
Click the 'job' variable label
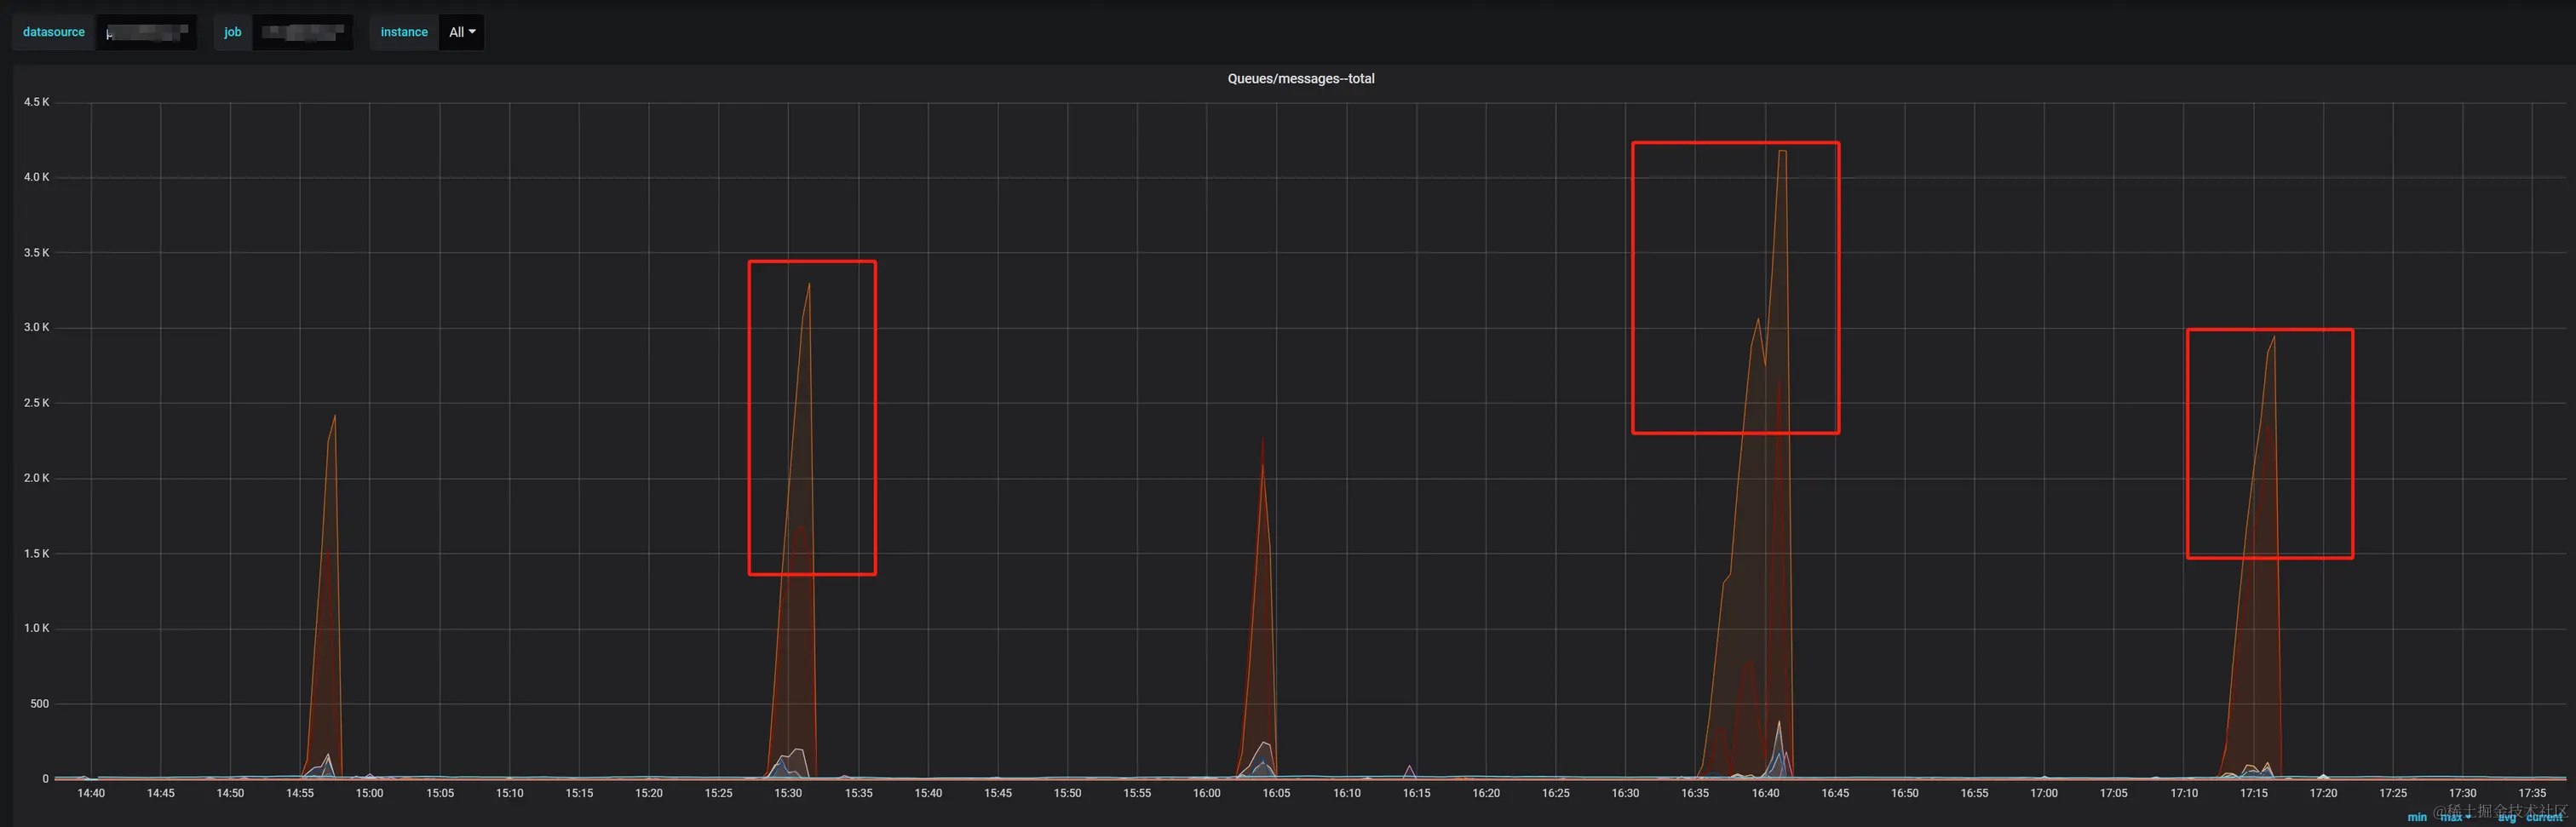(233, 32)
